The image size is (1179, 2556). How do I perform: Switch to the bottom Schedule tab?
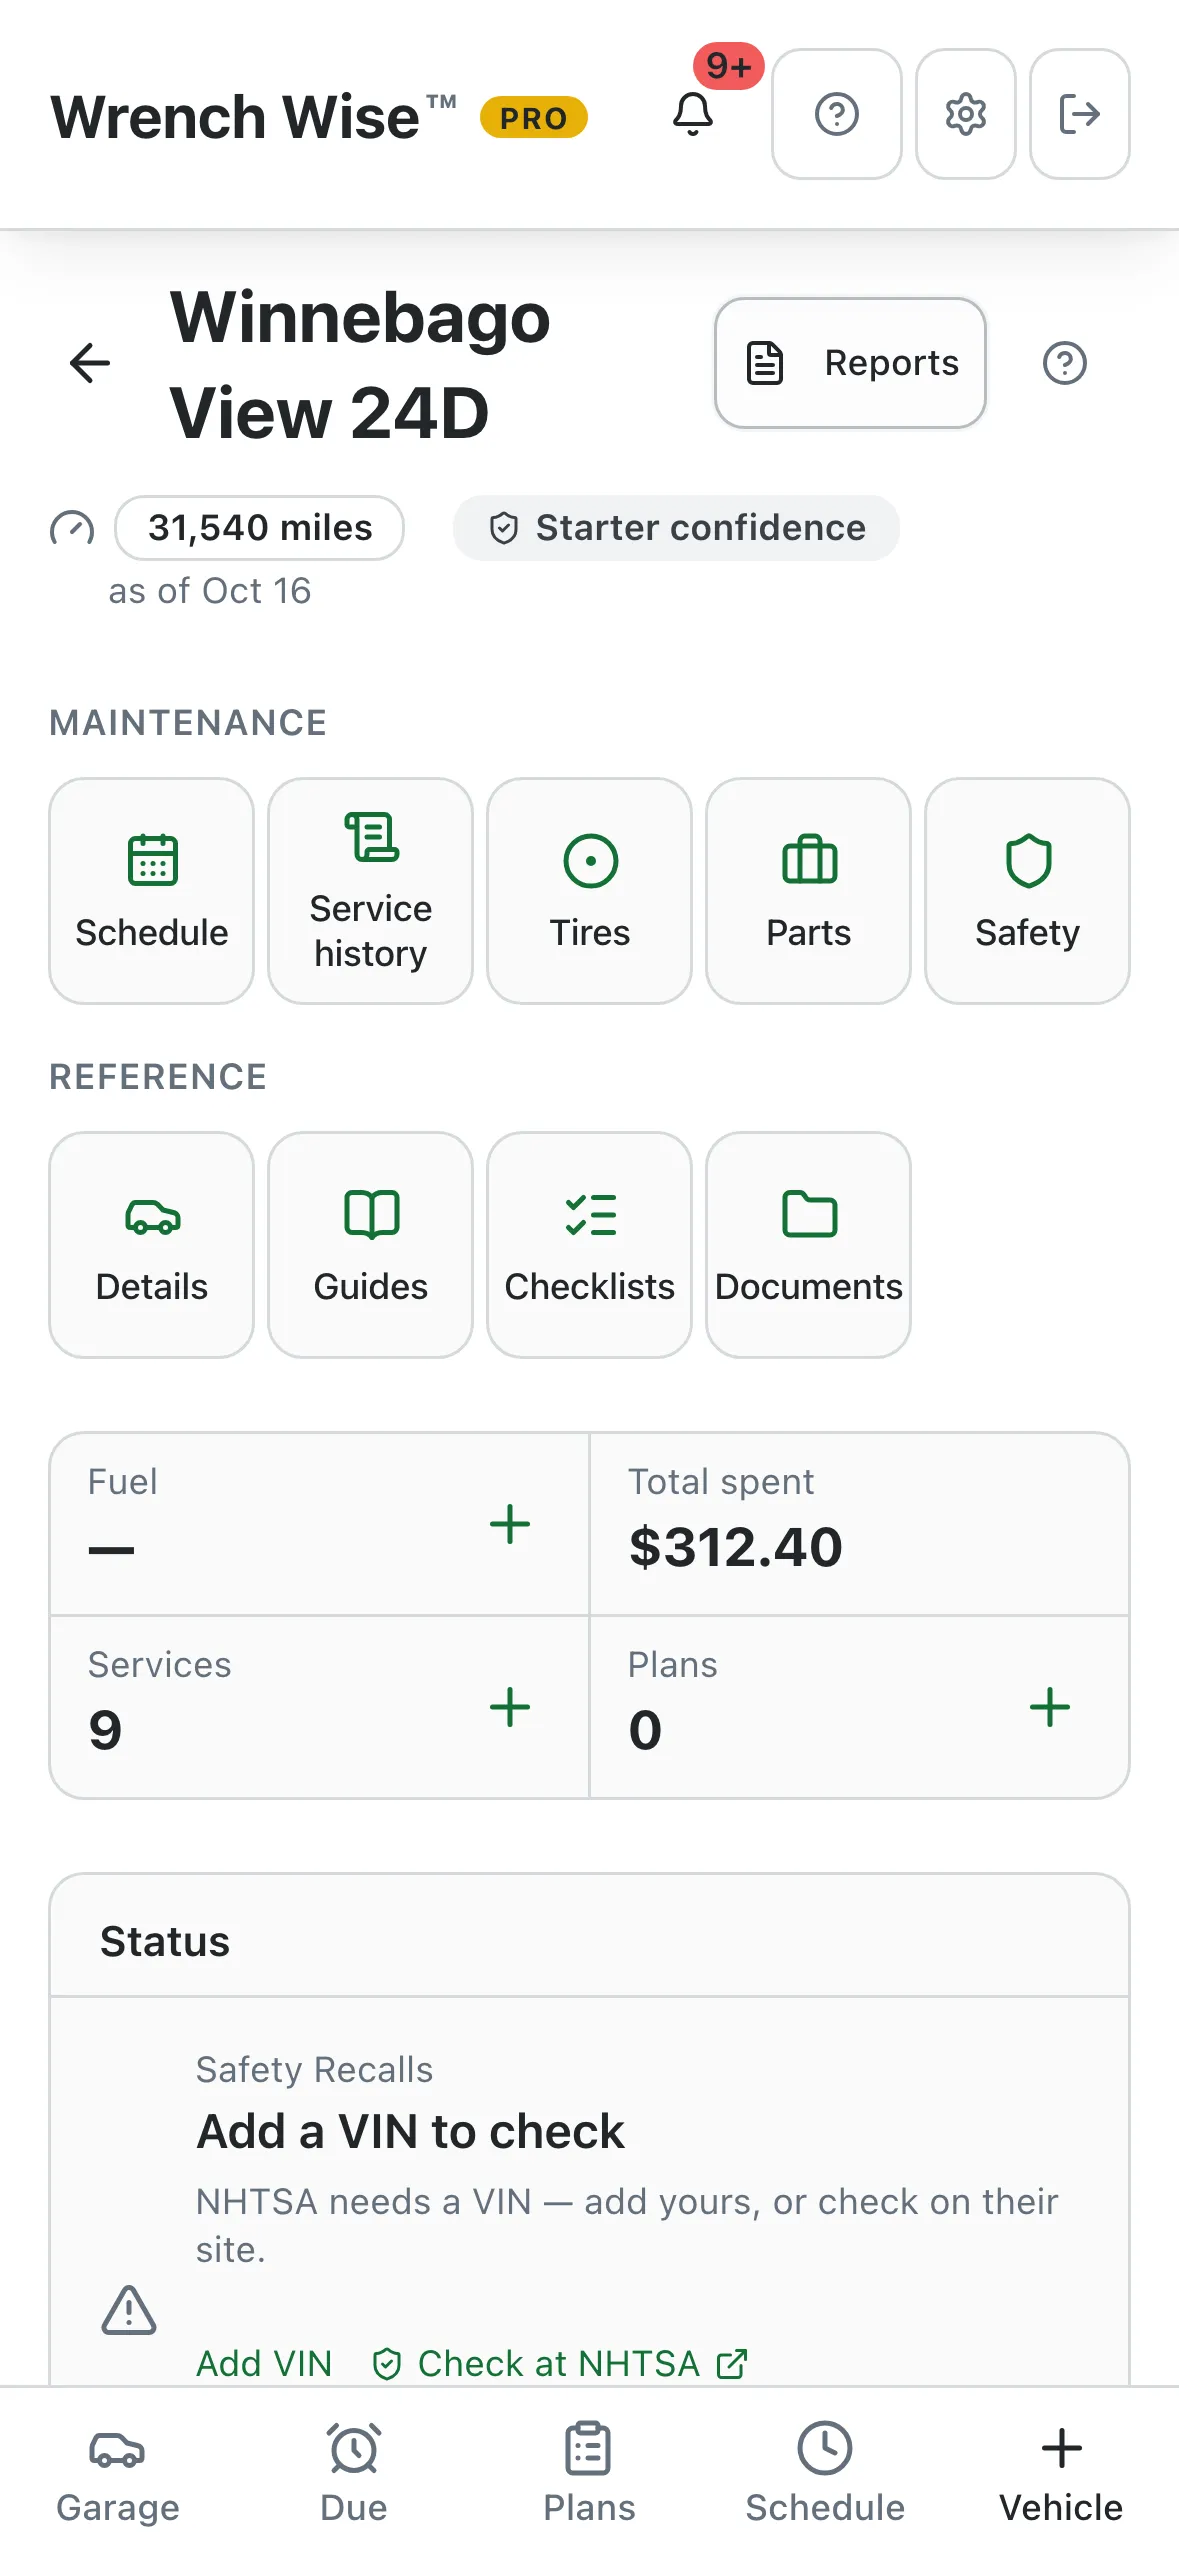click(825, 2472)
